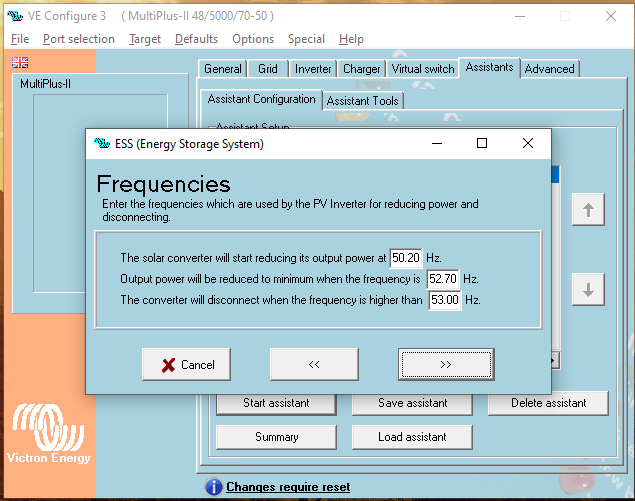
Task: Click the blue info icon near reset notice
Action: tap(213, 487)
